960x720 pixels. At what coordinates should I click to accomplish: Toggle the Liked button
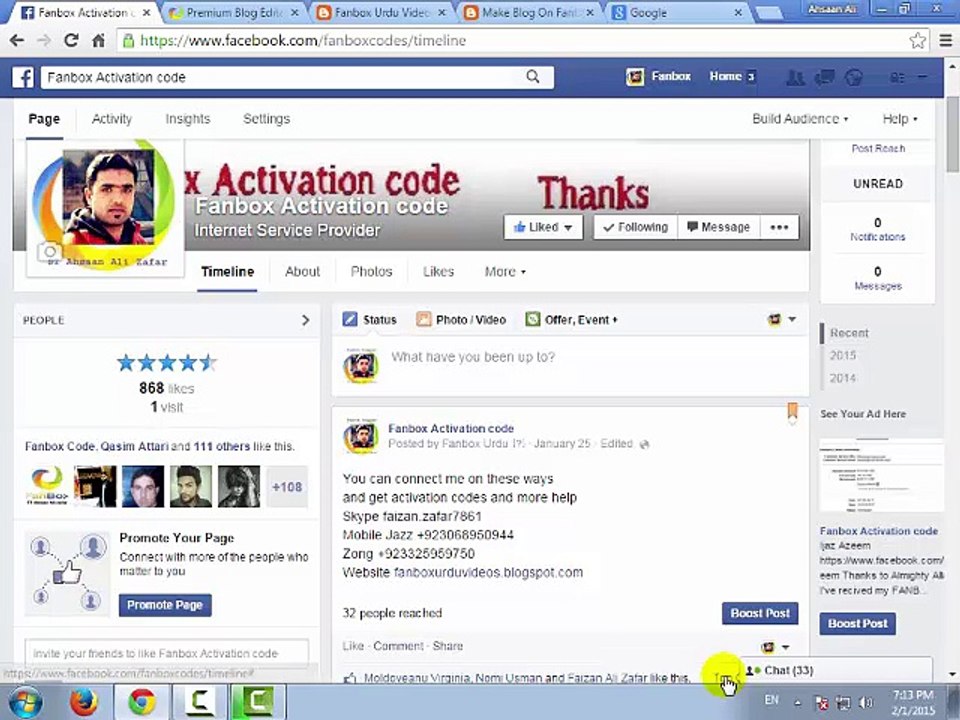[542, 227]
